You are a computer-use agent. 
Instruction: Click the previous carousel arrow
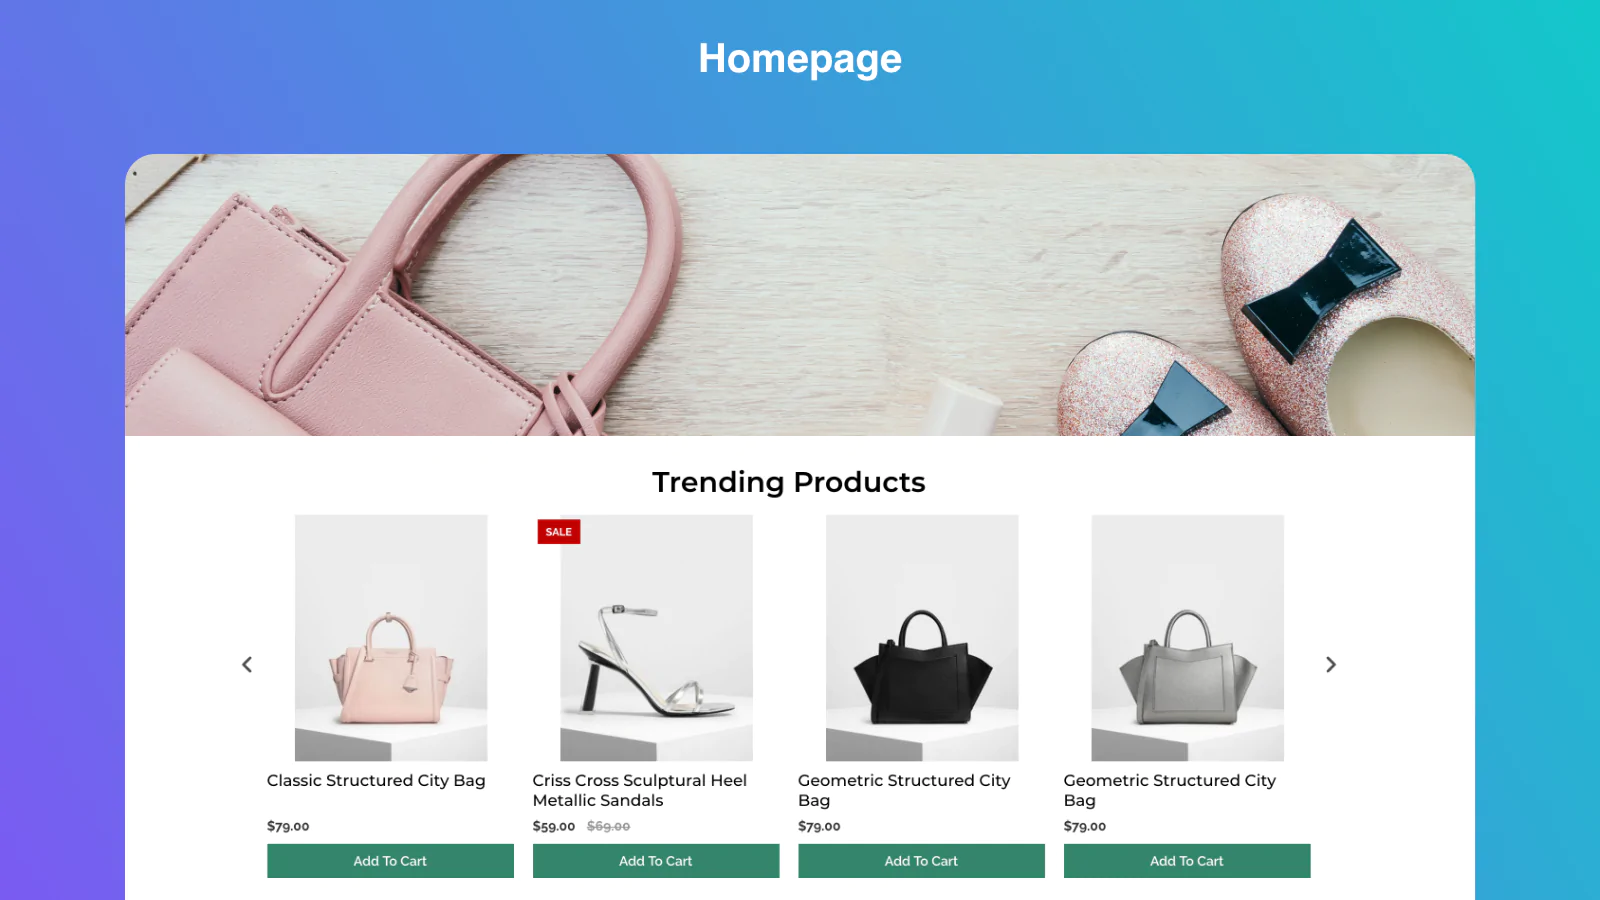247,664
